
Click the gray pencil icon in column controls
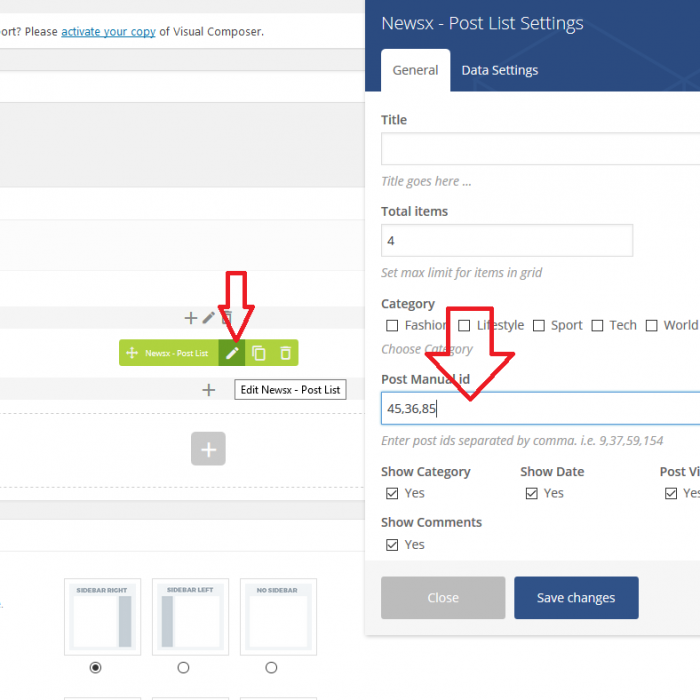pyautogui.click(x=208, y=318)
